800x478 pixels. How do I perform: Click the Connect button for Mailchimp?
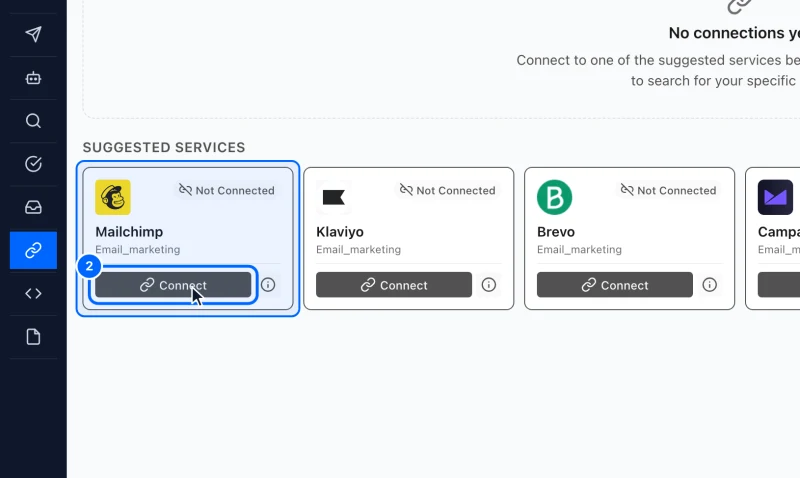(173, 285)
